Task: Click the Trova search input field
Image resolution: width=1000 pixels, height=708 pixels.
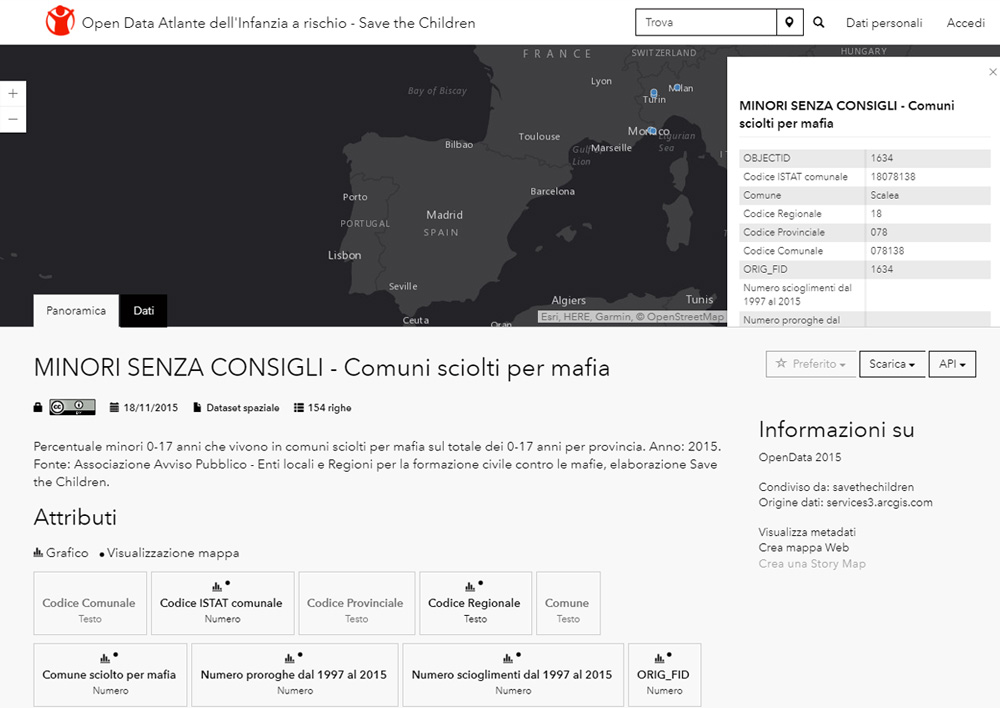Action: pyautogui.click(x=706, y=22)
